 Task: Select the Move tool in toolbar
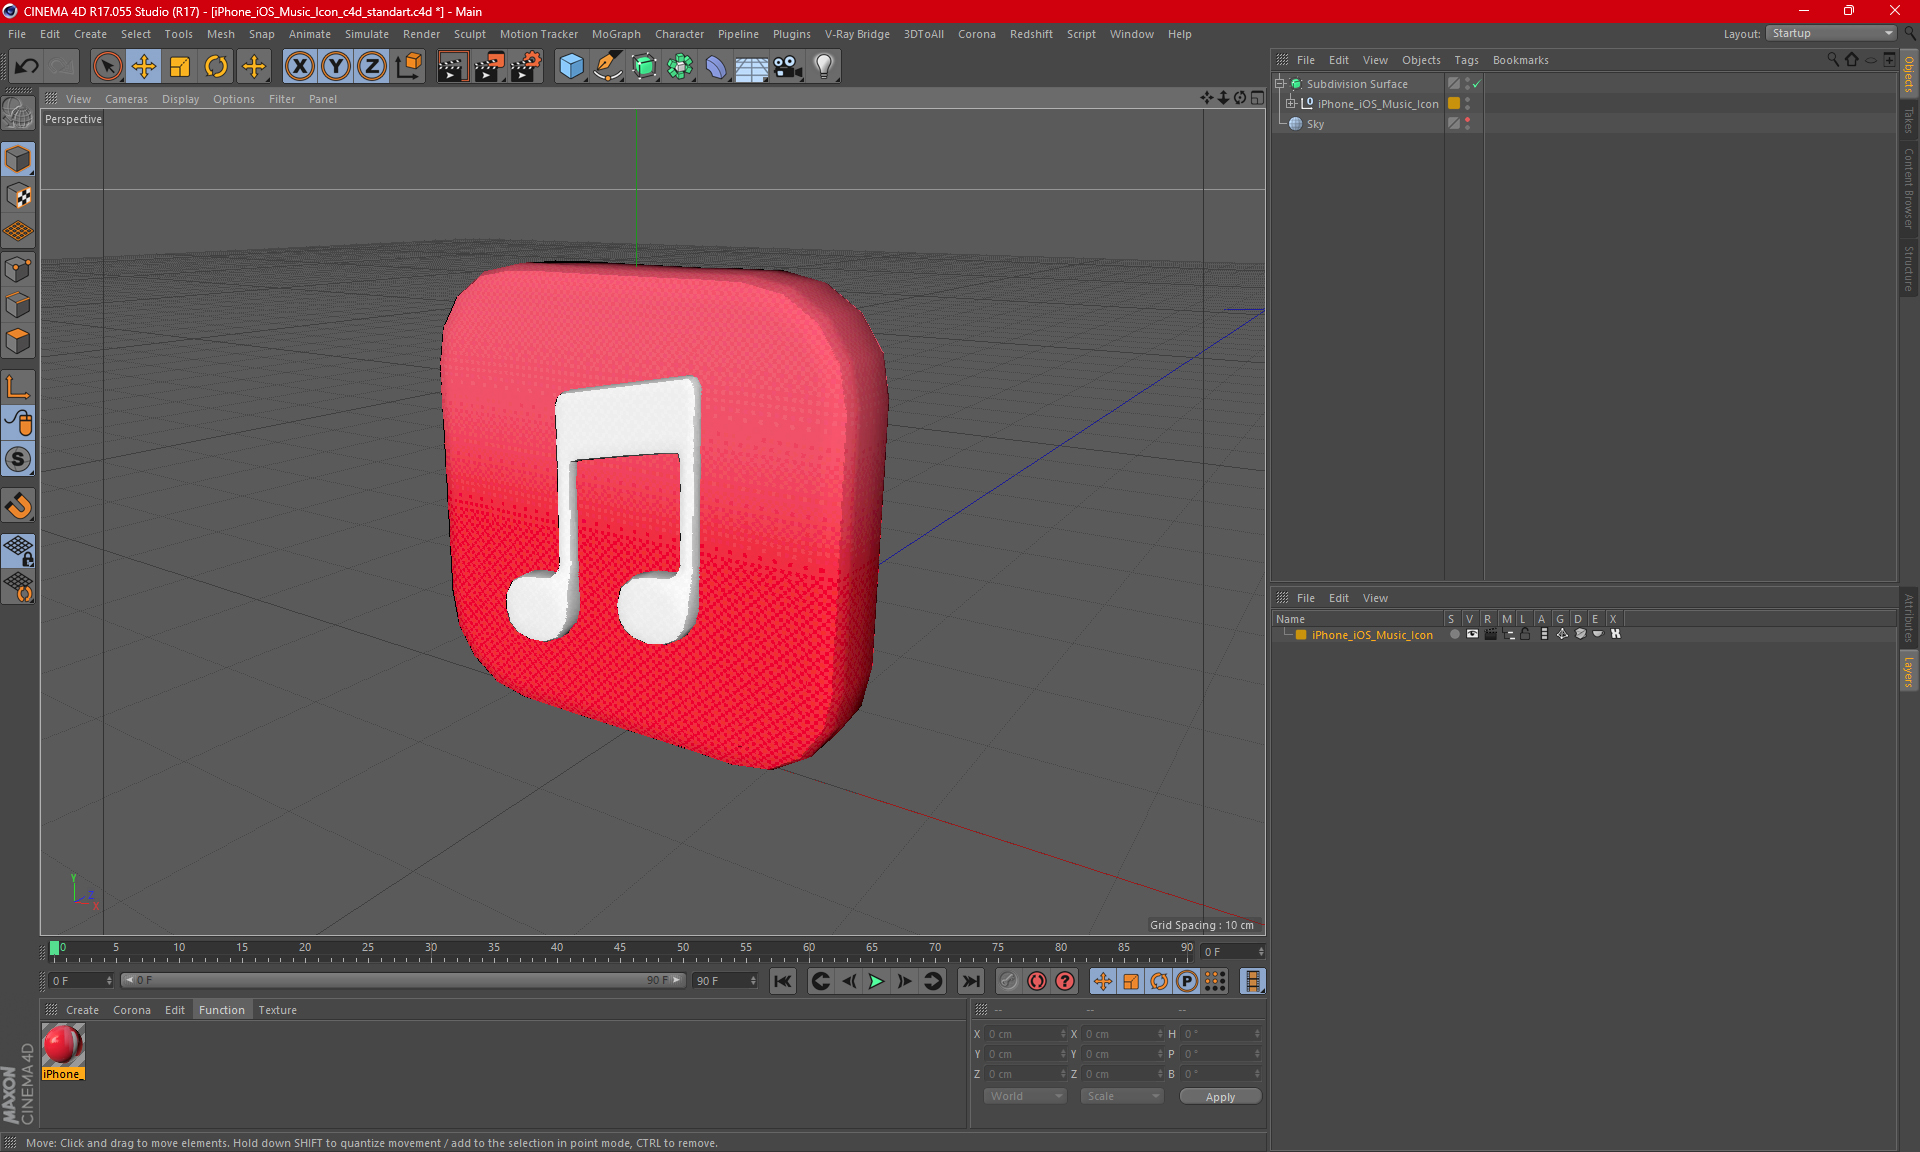point(144,67)
